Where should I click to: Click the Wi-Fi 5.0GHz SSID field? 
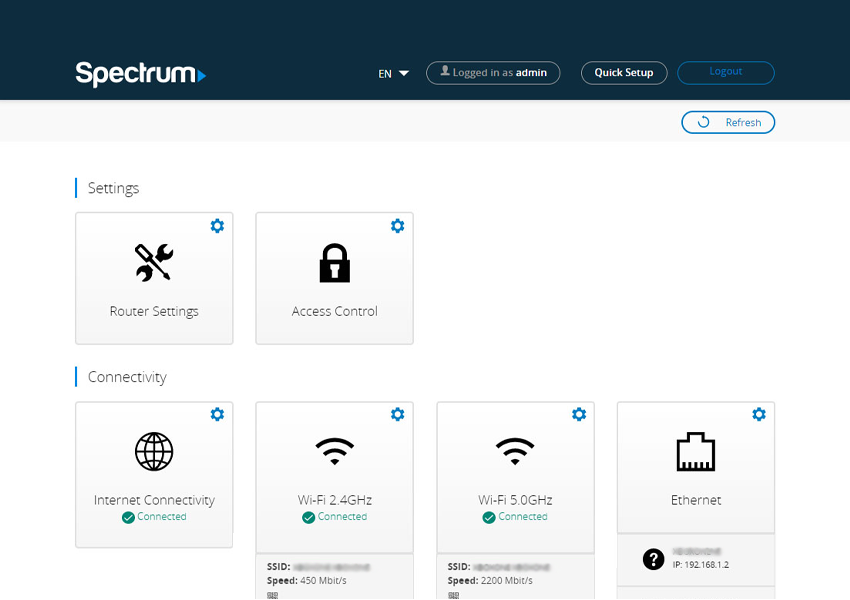[499, 567]
